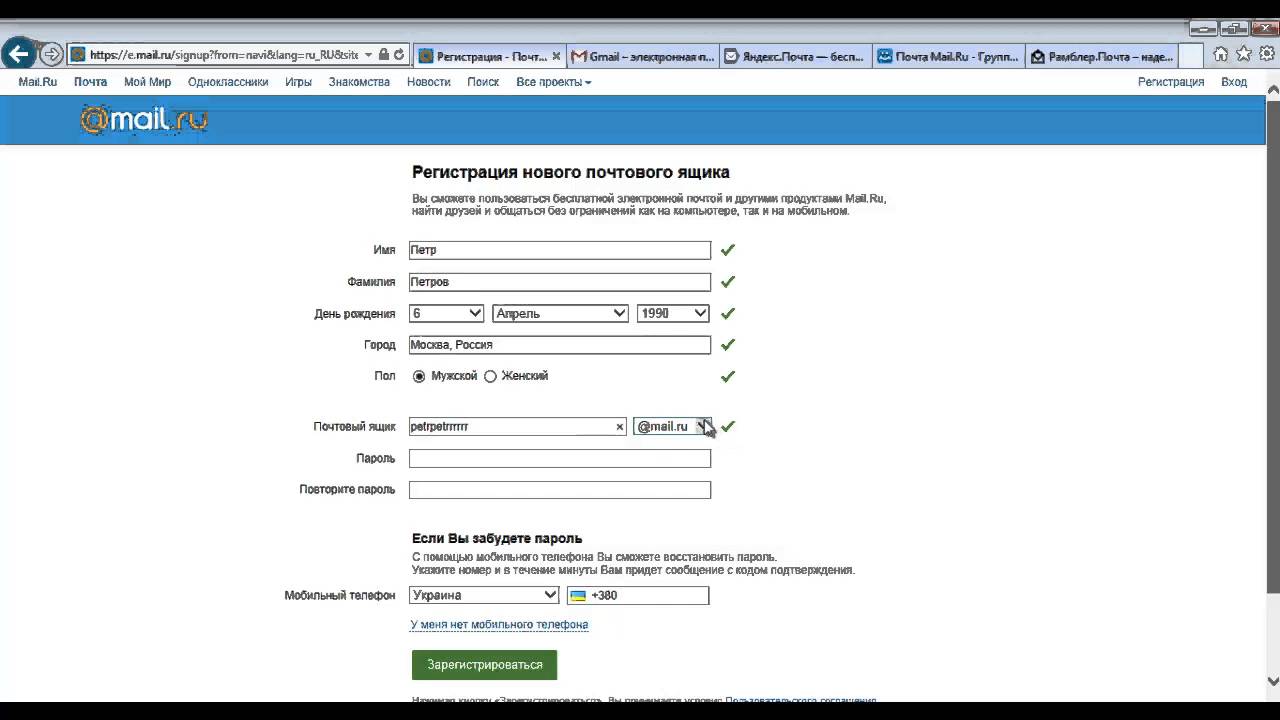The image size is (1280, 720).
Task: Open Мой Мир in top navigation
Action: tap(147, 82)
